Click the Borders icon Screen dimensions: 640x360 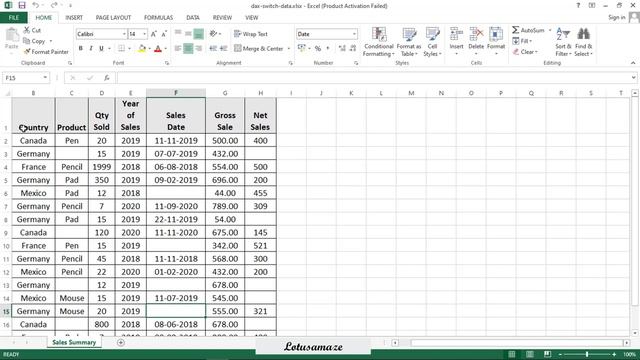pyautogui.click(x=121, y=49)
